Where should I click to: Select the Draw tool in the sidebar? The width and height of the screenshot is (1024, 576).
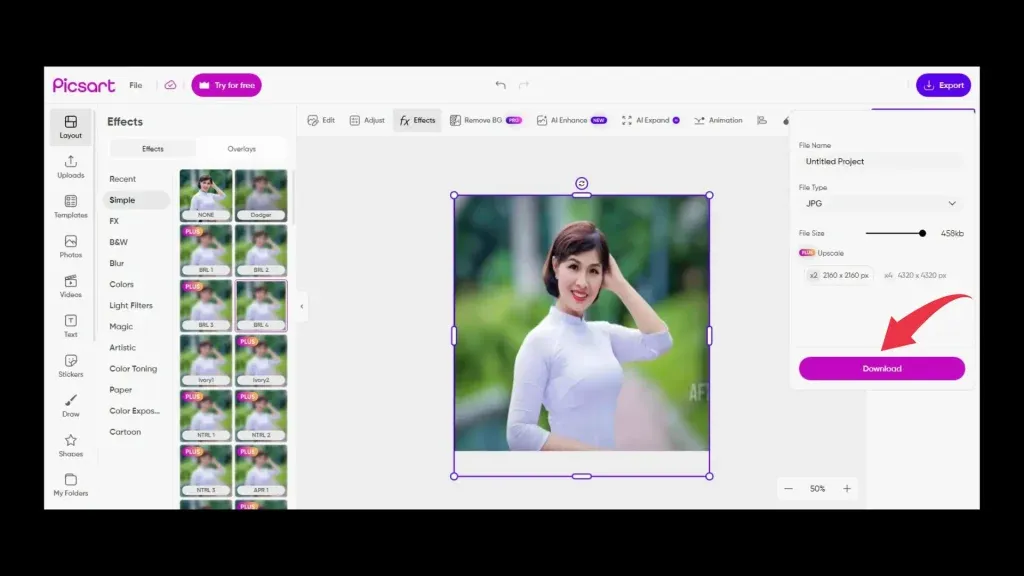point(71,406)
